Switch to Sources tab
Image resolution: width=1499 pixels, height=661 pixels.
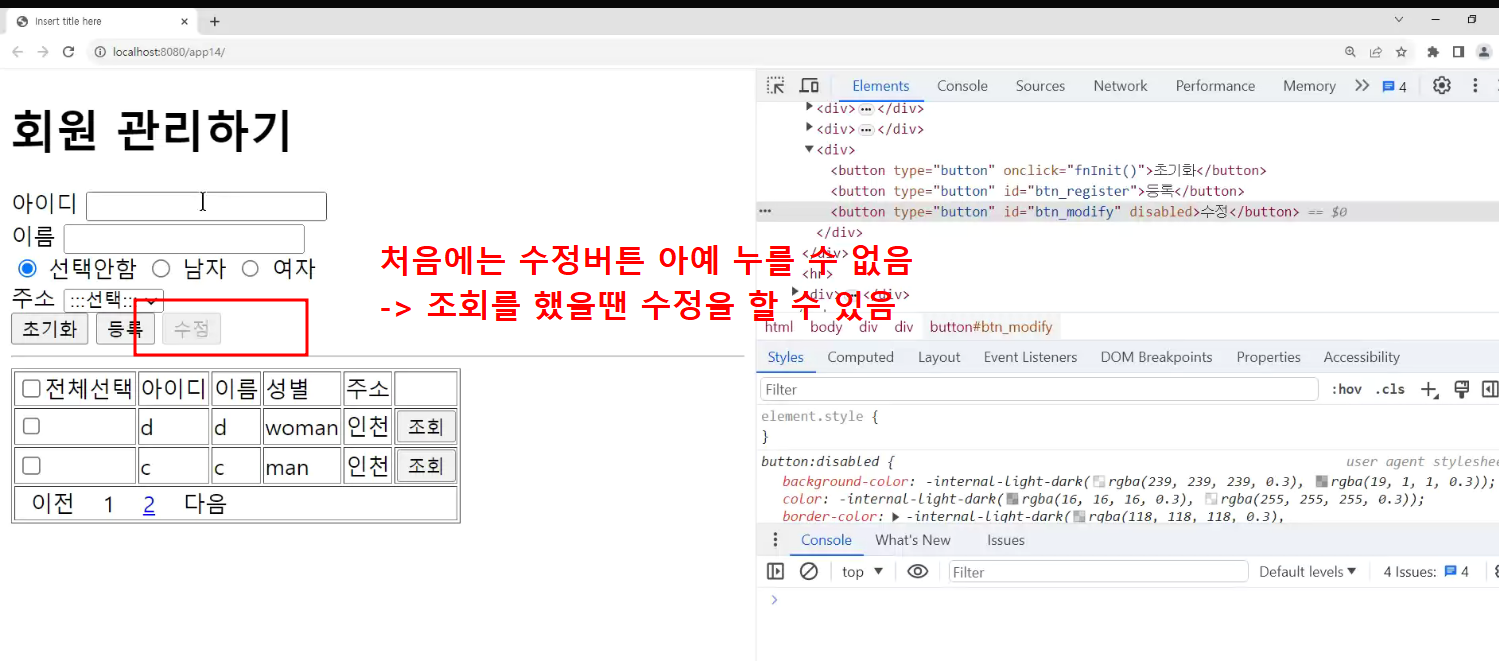coord(1040,86)
